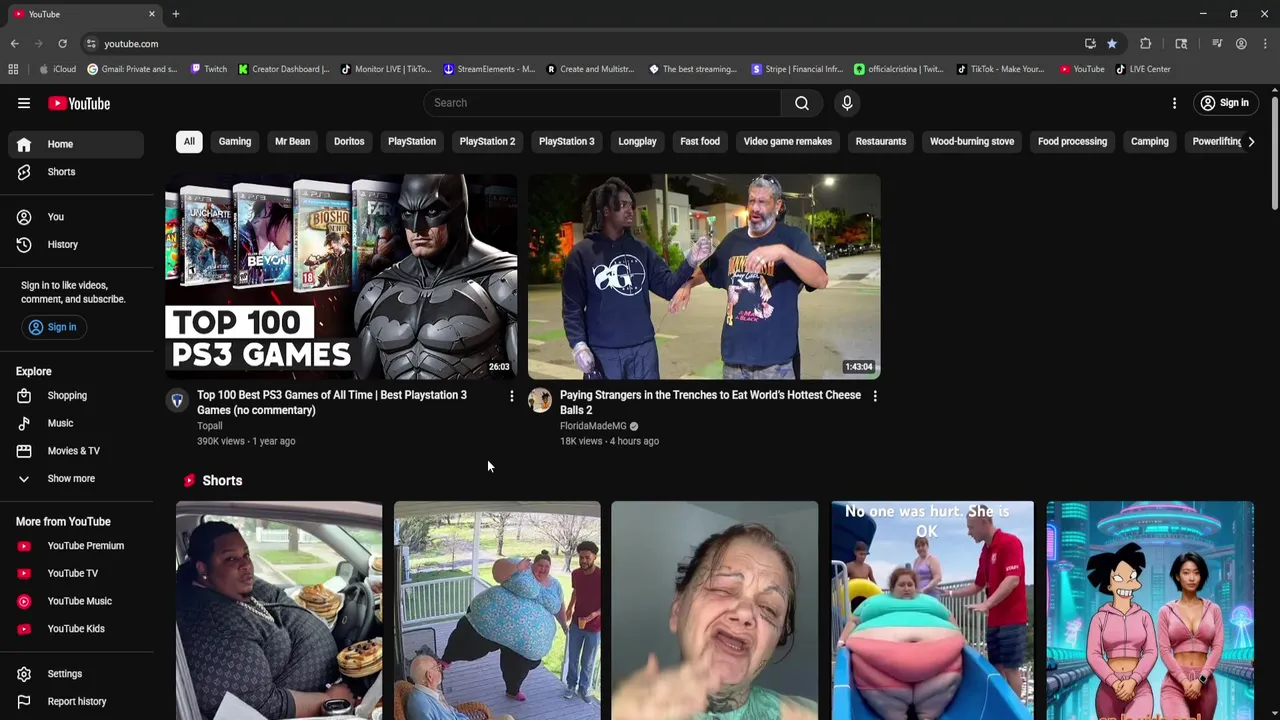
Task: Select the PlayStation 2 filter chip
Action: pos(487,142)
